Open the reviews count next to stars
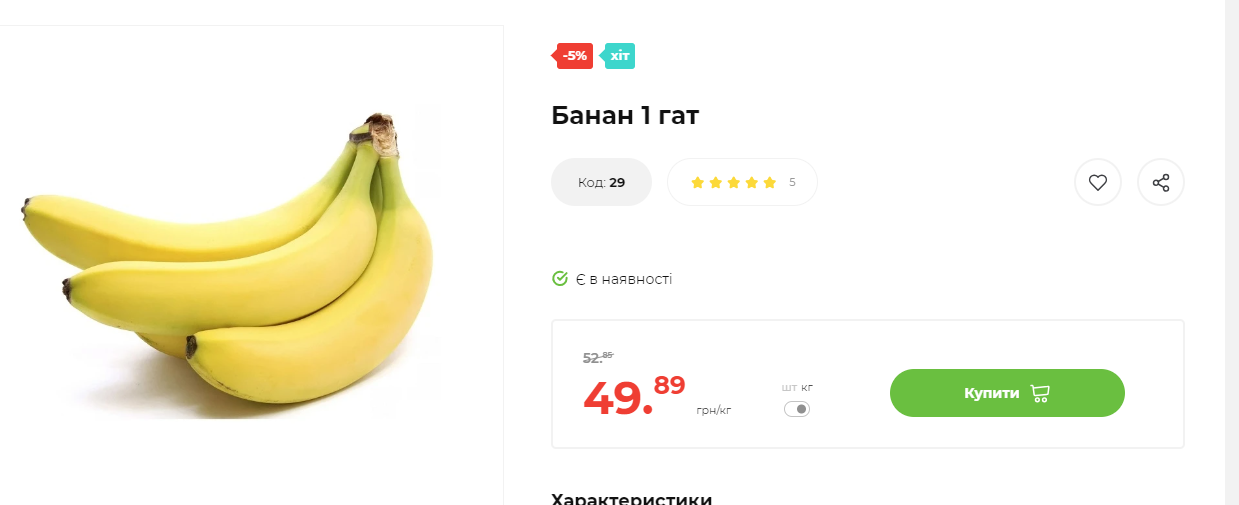Screen dimensions: 1239x505 click(x=792, y=182)
